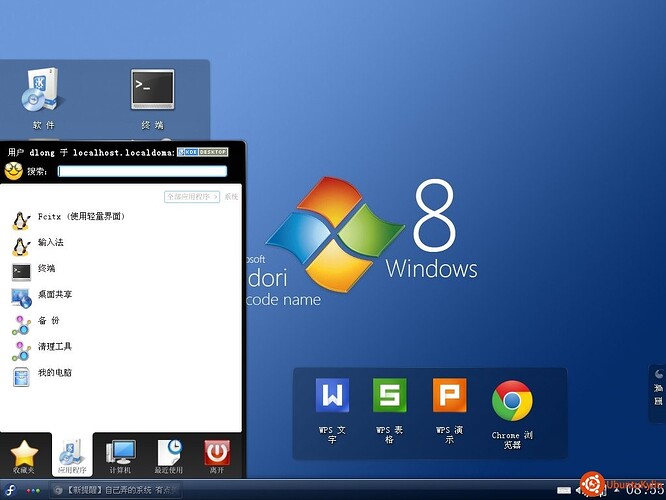Click the 系统 breadcrumb label
This screenshot has height=500, width=666.
[231, 197]
